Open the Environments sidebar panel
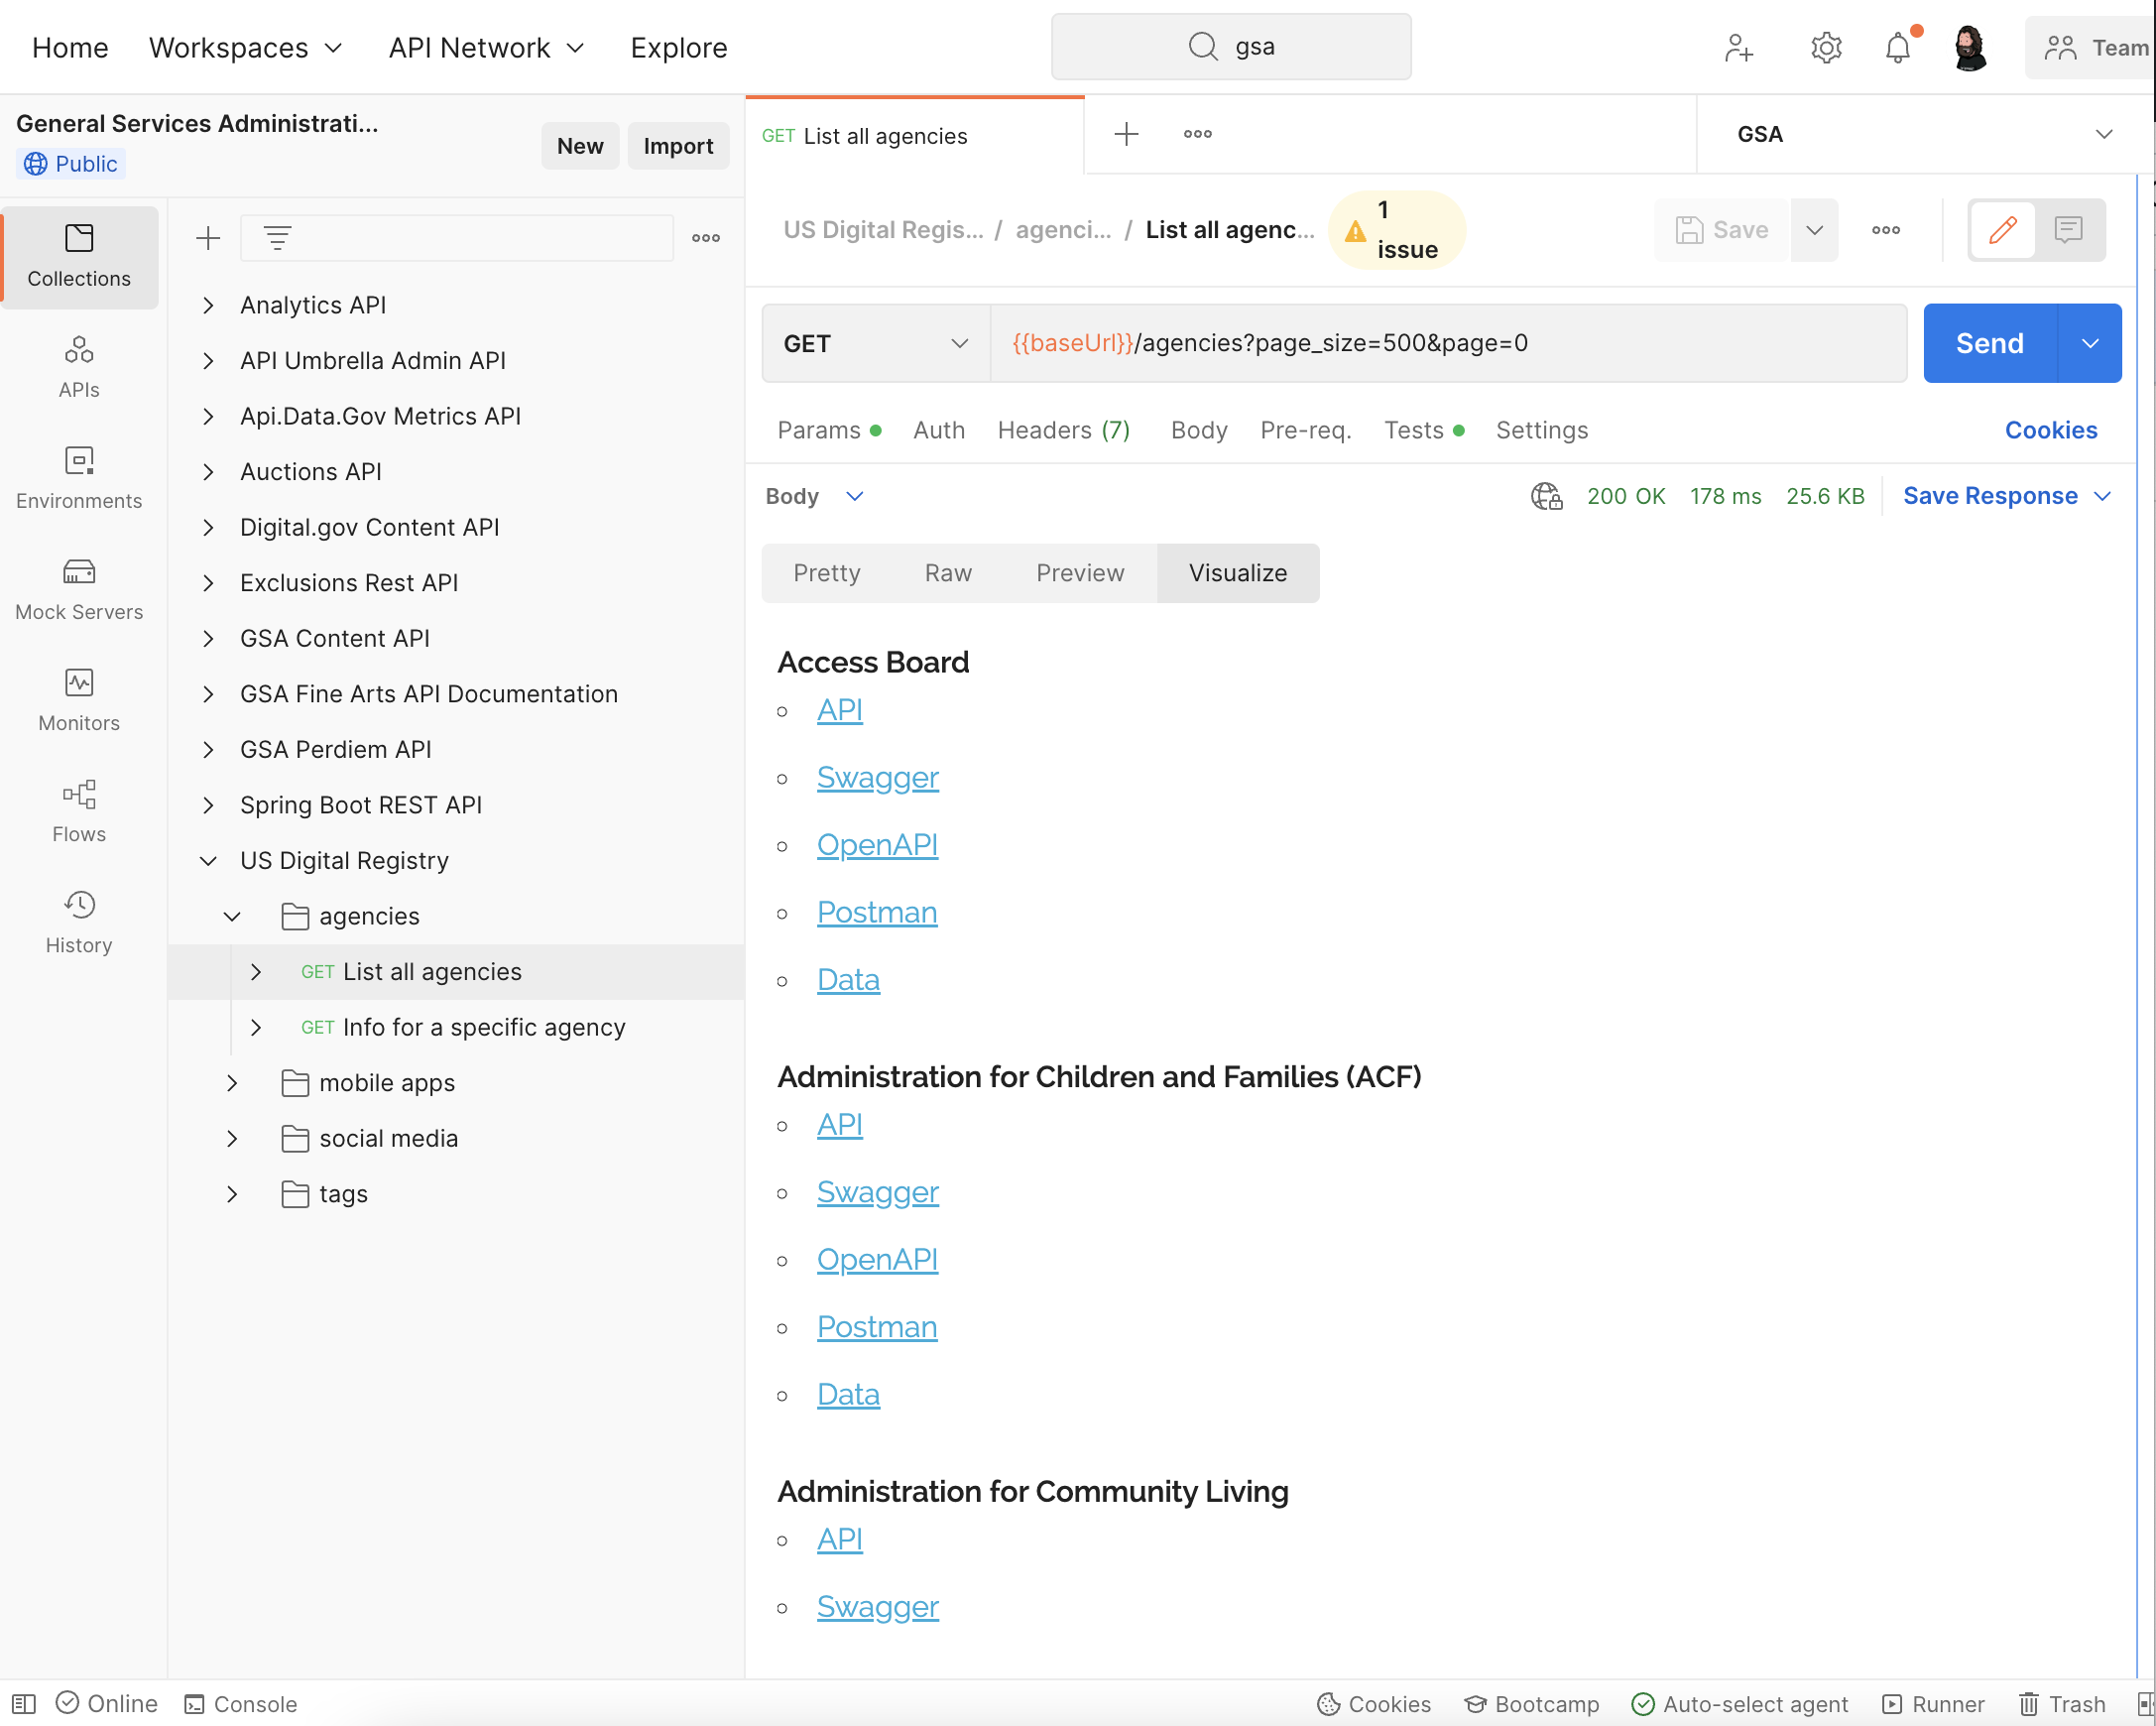Screen dimensions: 2156x1726 tap(79, 479)
